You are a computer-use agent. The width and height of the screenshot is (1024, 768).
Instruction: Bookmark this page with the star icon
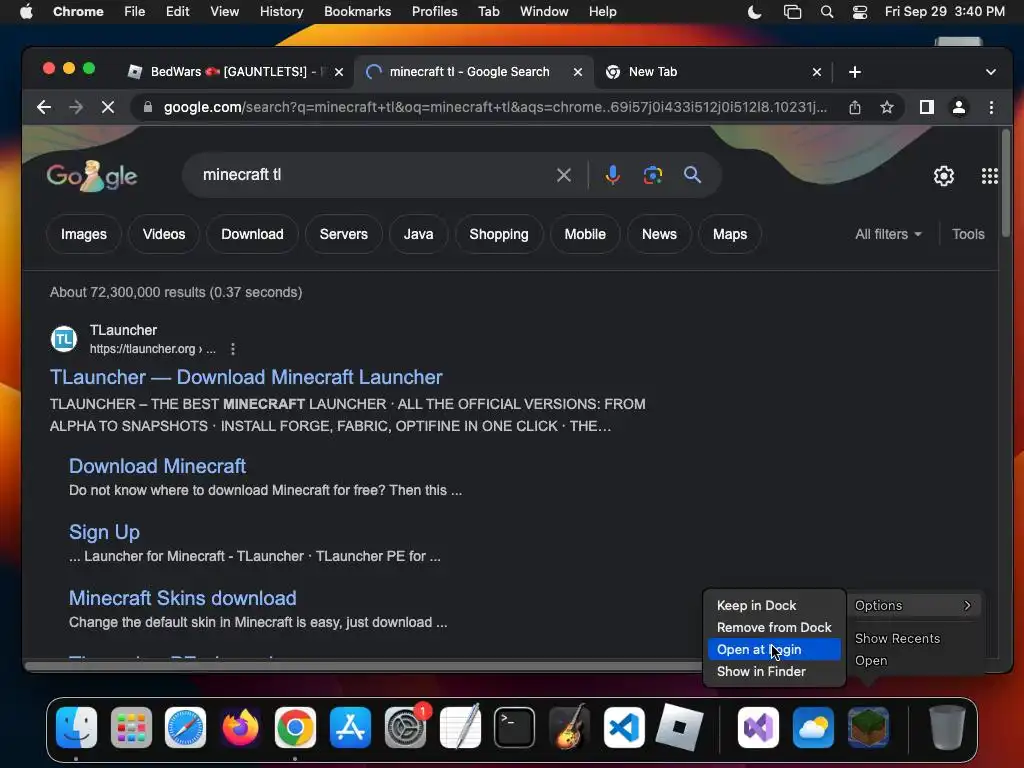[886, 107]
